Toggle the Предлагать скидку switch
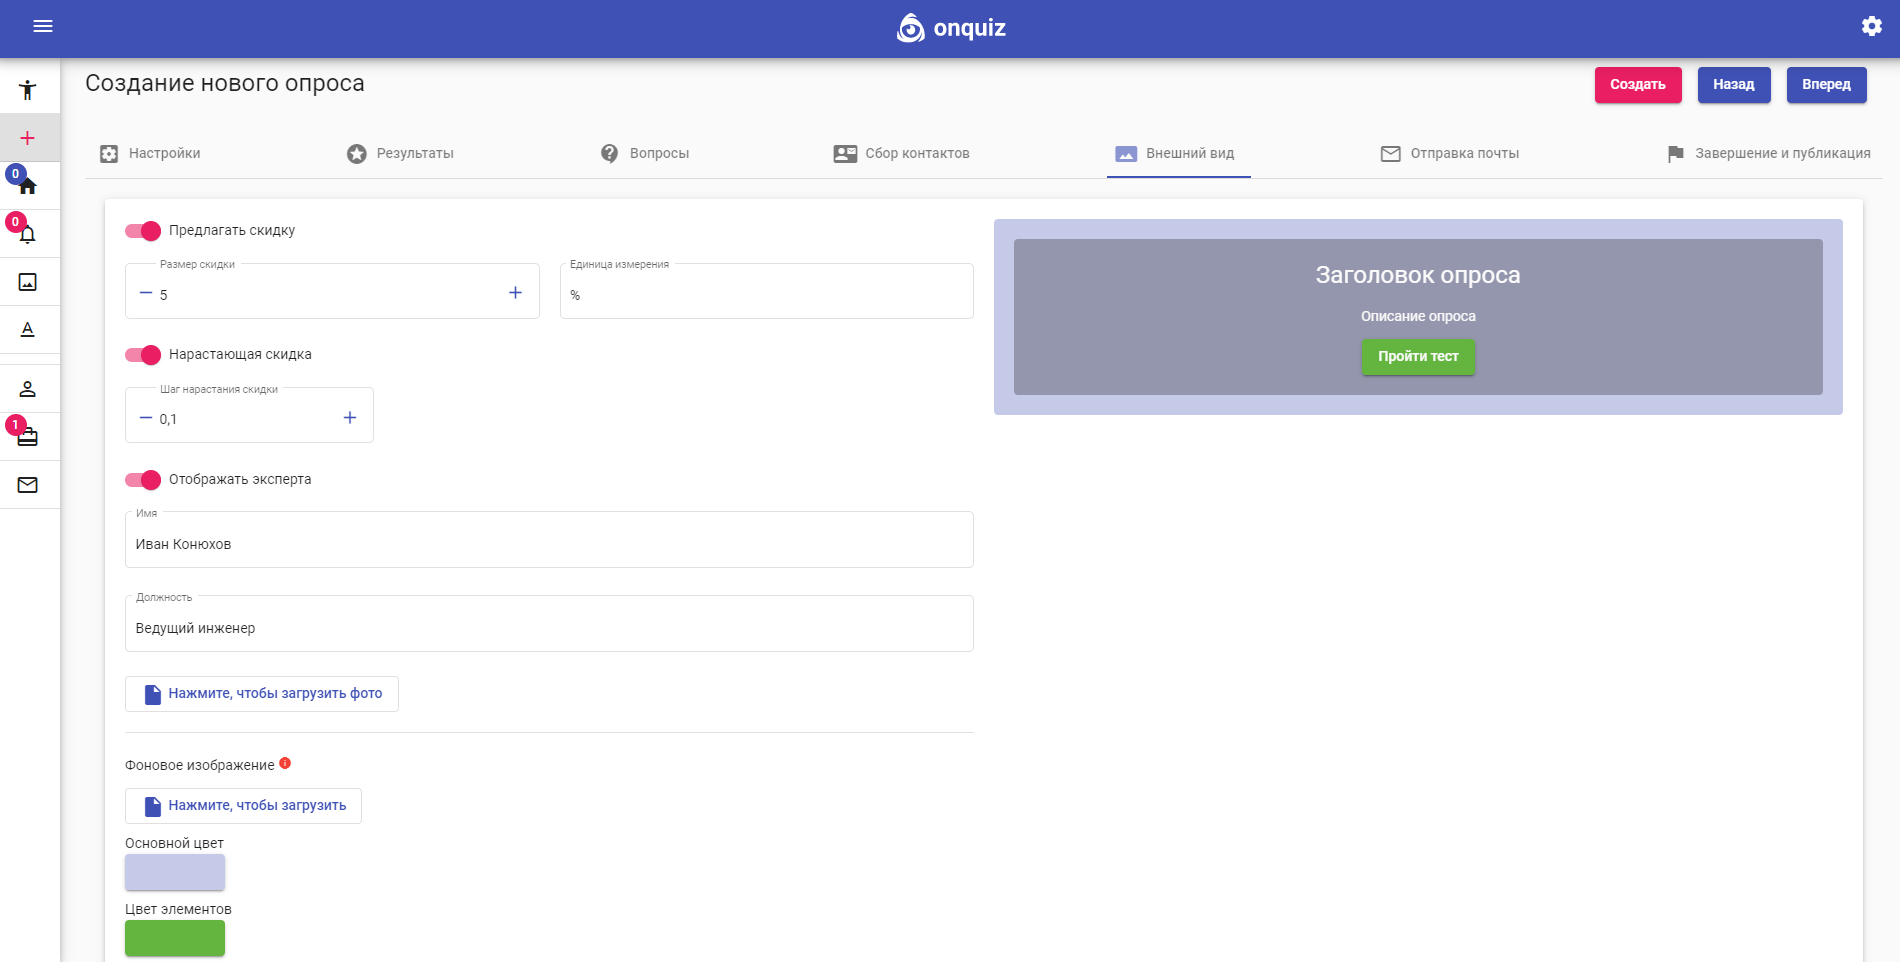1900x962 pixels. pyautogui.click(x=143, y=231)
